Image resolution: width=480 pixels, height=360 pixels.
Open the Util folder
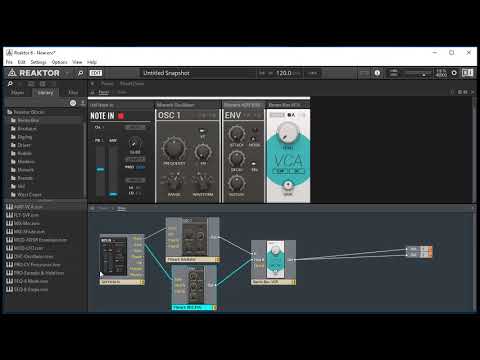click(21, 186)
